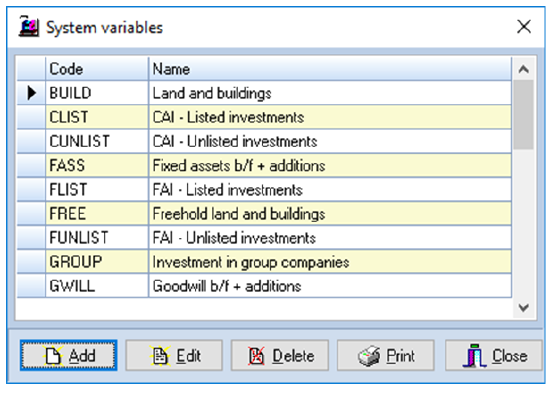This screenshot has height=393, width=550.
Task: Click 'Investment in group companies' name cell
Action: pyautogui.click(x=330, y=262)
